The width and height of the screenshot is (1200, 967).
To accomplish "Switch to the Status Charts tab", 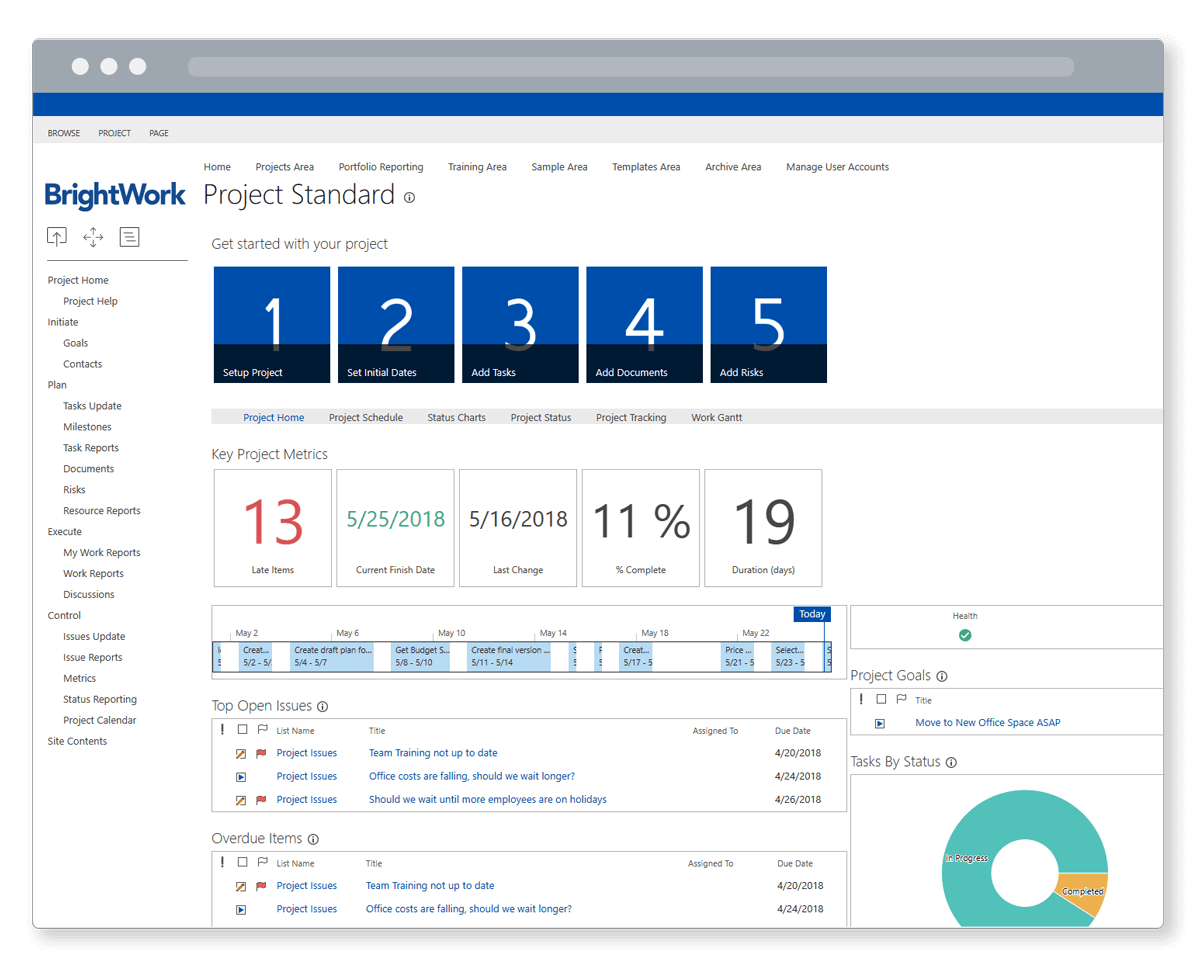I will (456, 418).
